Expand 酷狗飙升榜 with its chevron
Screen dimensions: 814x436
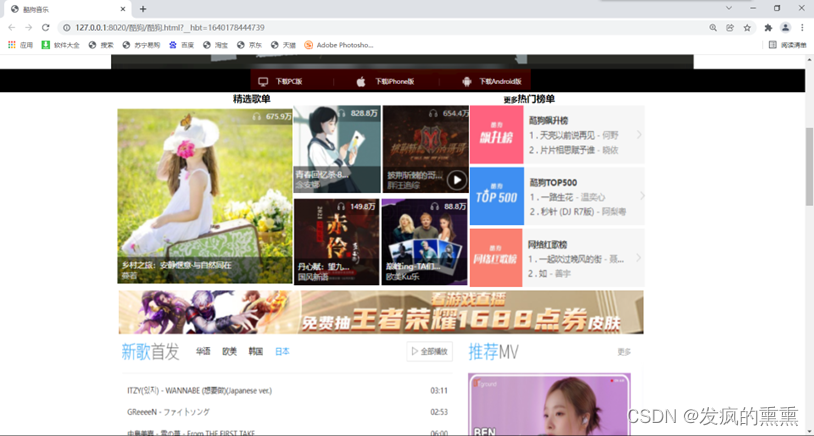click(639, 134)
